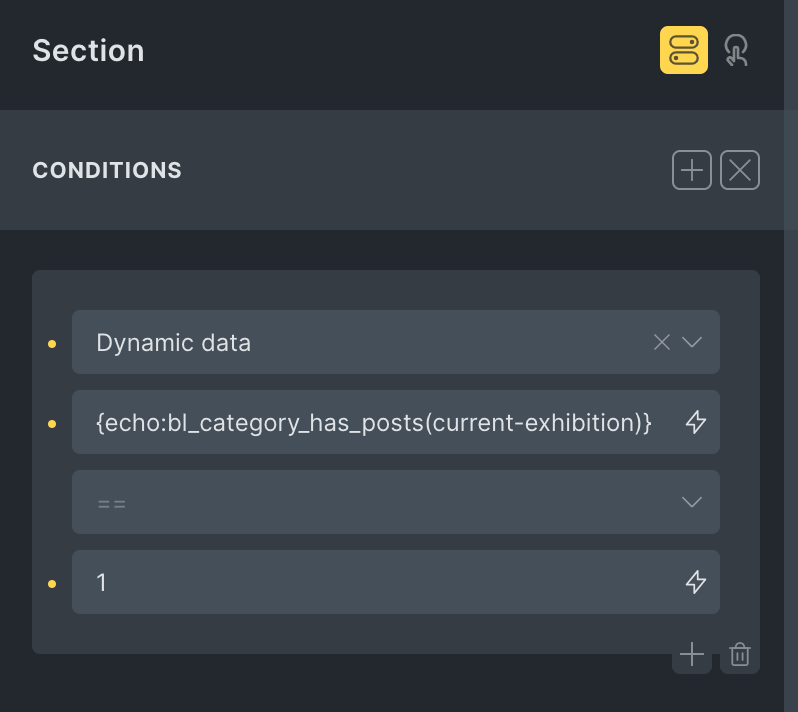Image resolution: width=798 pixels, height=712 pixels.
Task: Open the == comparison operator dropdown
Action: [380, 502]
